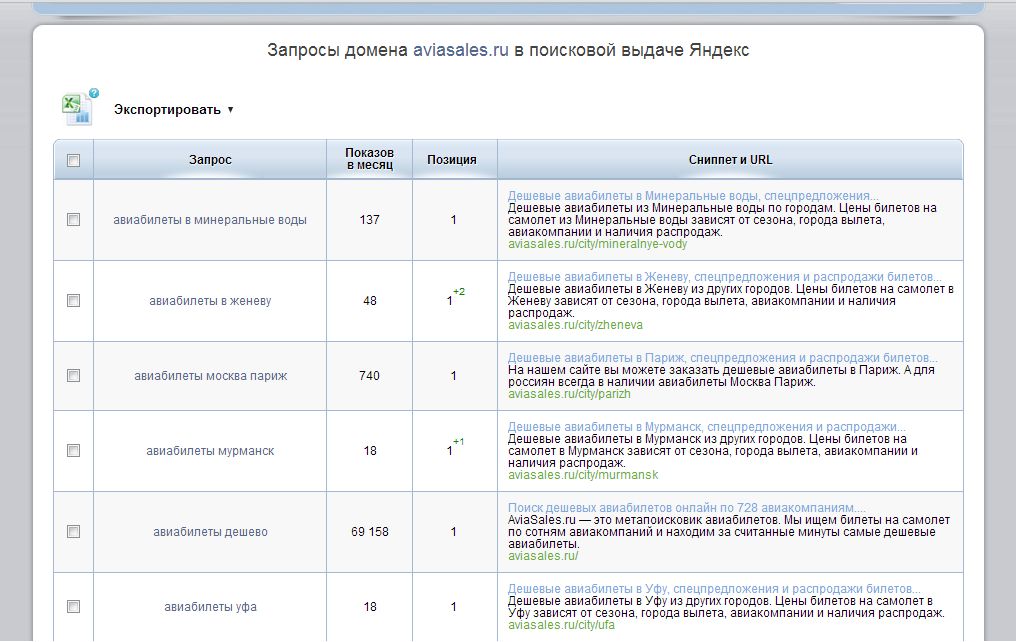Click the Запрос column header

point(210,159)
